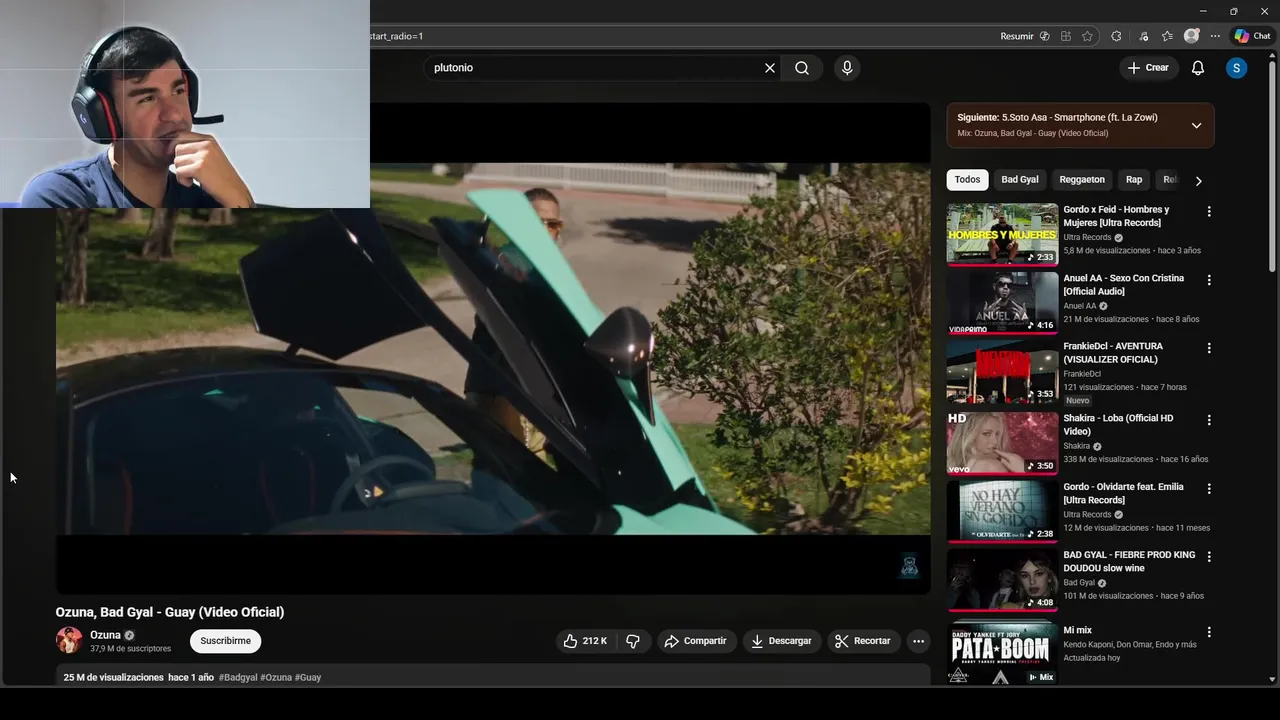The height and width of the screenshot is (720, 1280).
Task: Select the Reggaeton filter chip
Action: (x=1082, y=180)
